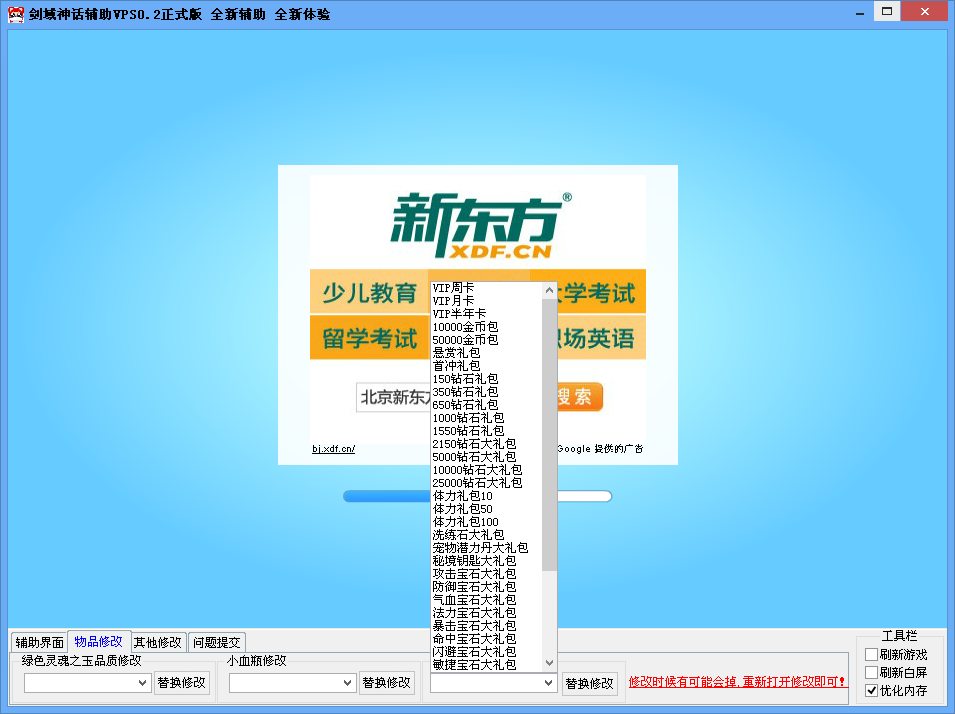This screenshot has width=955, height=714.
Task: Select the 闪避宝石大礼包 option
Action: pyautogui.click(x=486, y=652)
